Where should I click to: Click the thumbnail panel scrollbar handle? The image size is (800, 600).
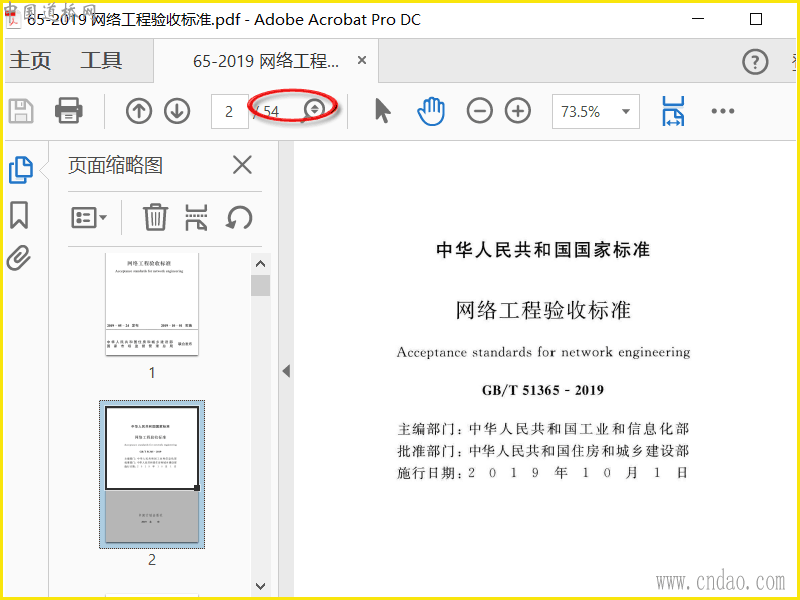[261, 286]
